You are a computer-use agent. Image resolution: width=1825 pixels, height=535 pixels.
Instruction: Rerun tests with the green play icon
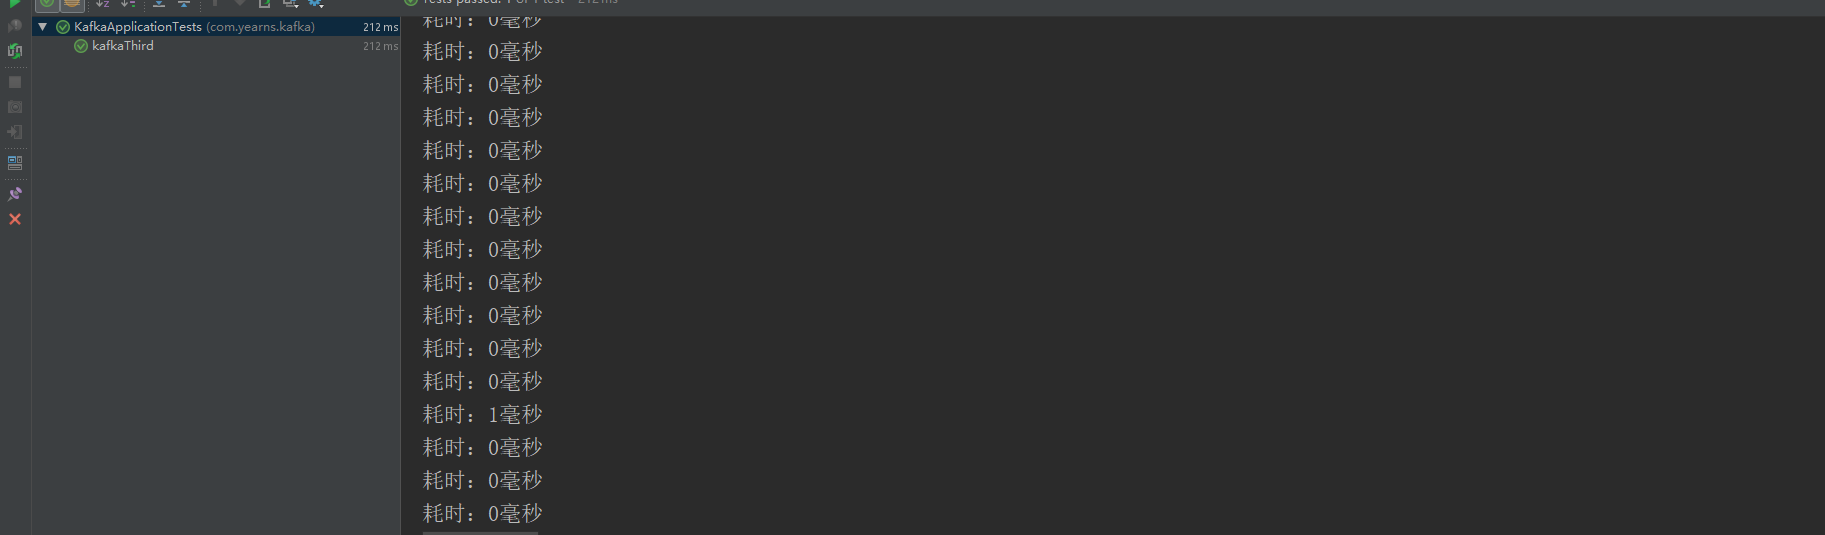[15, 3]
